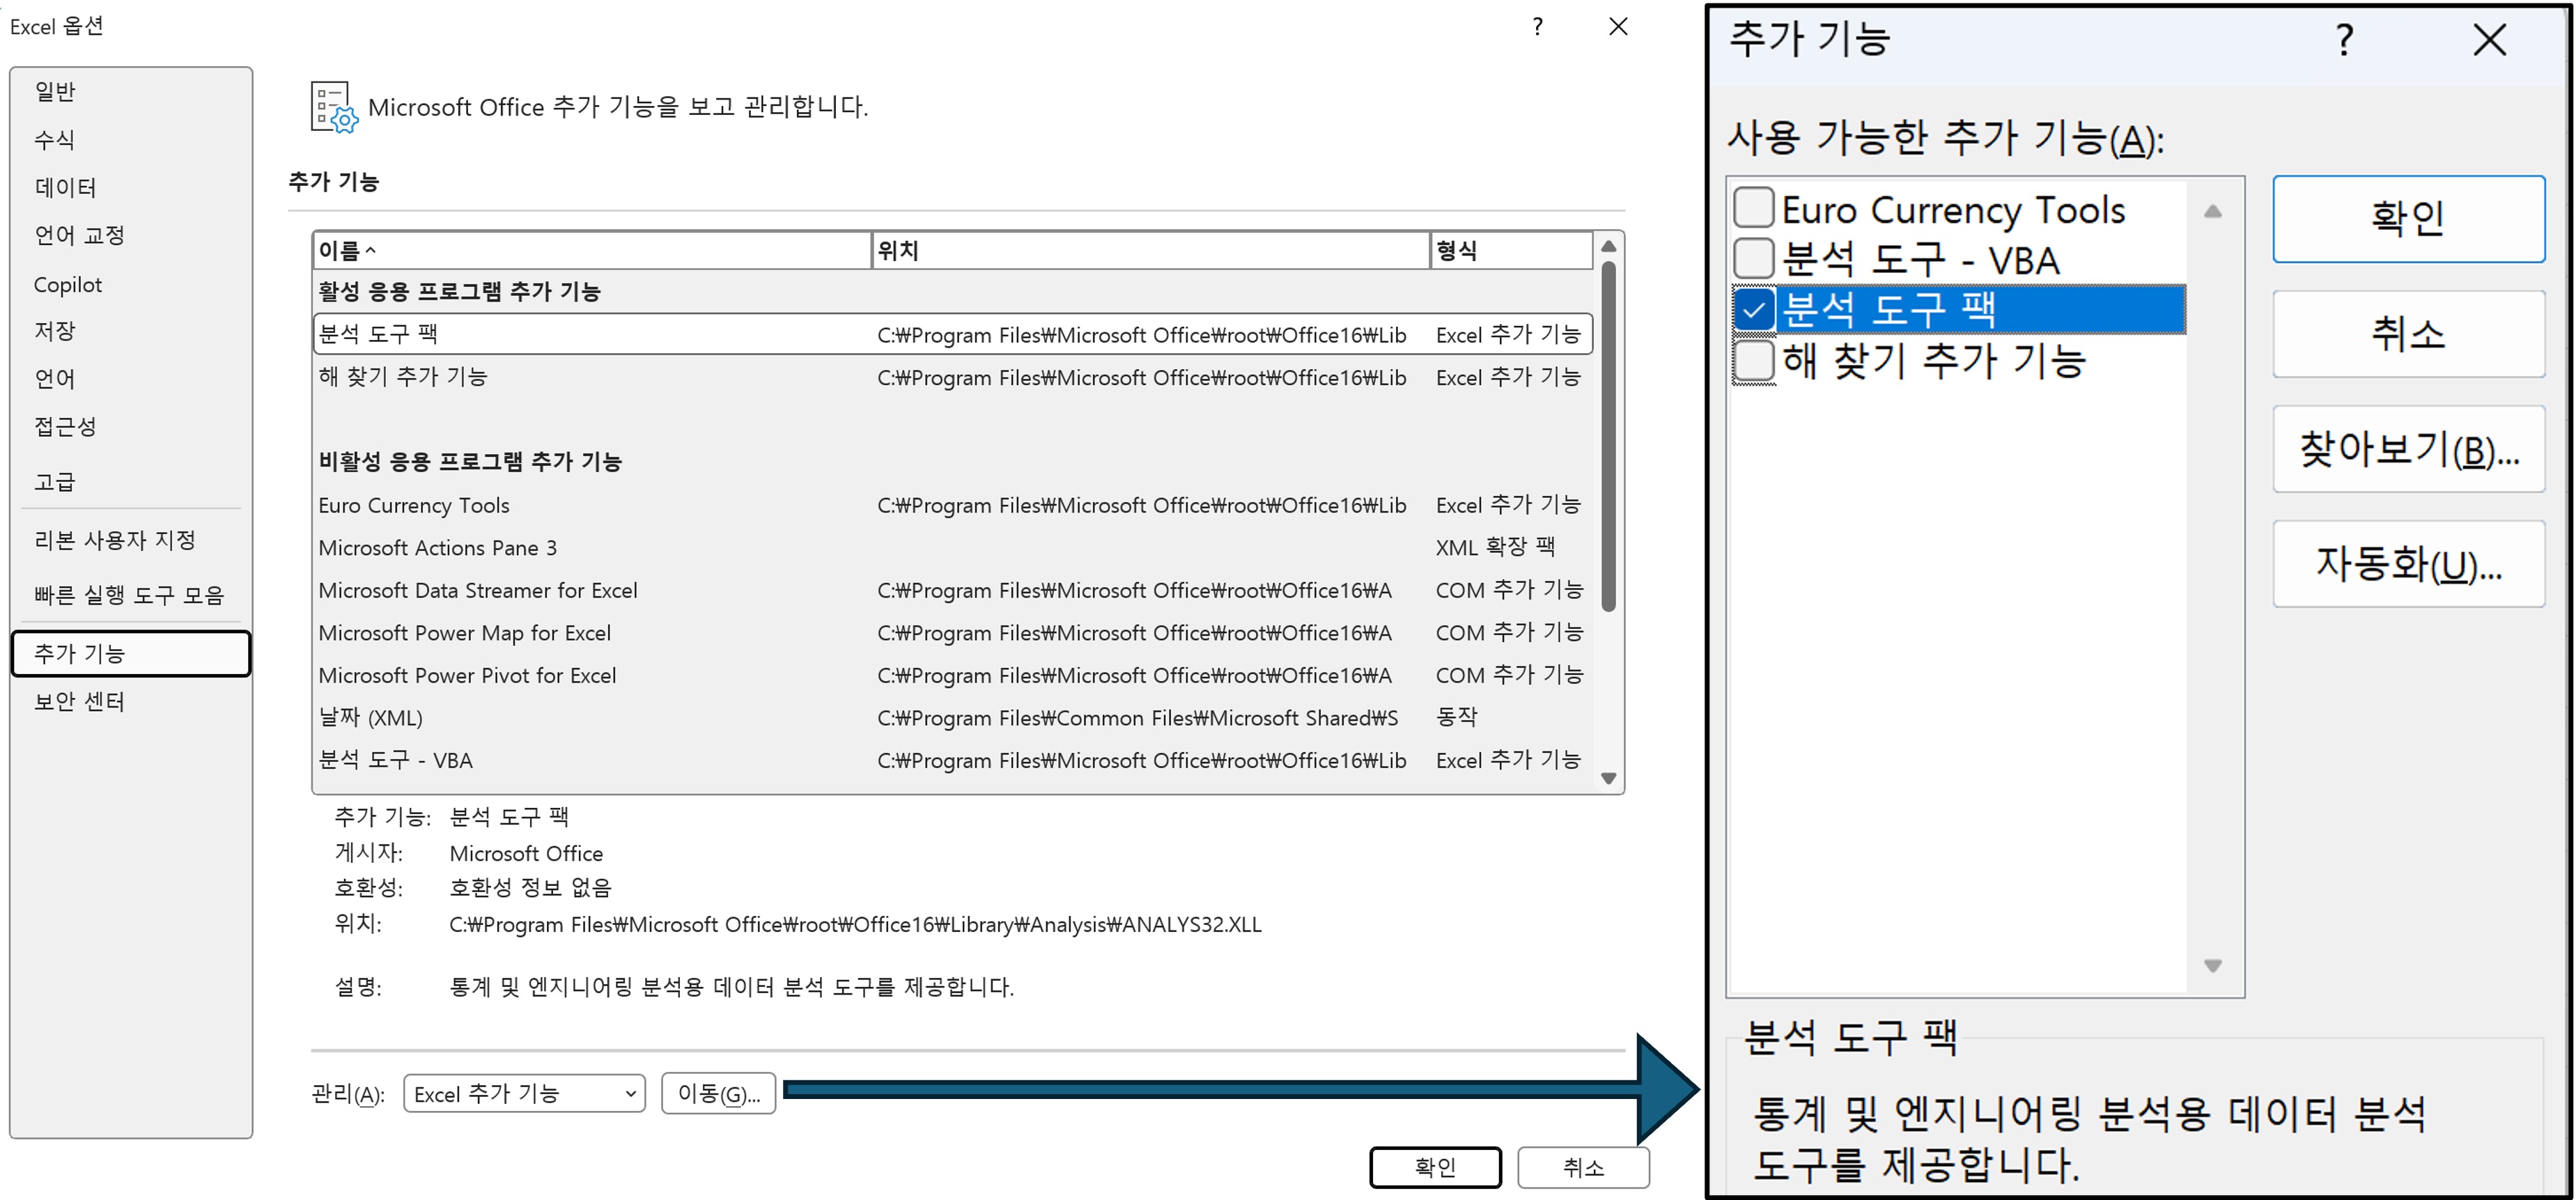
Task: Close the Excel 옵션 dialog with X
Action: [1618, 27]
